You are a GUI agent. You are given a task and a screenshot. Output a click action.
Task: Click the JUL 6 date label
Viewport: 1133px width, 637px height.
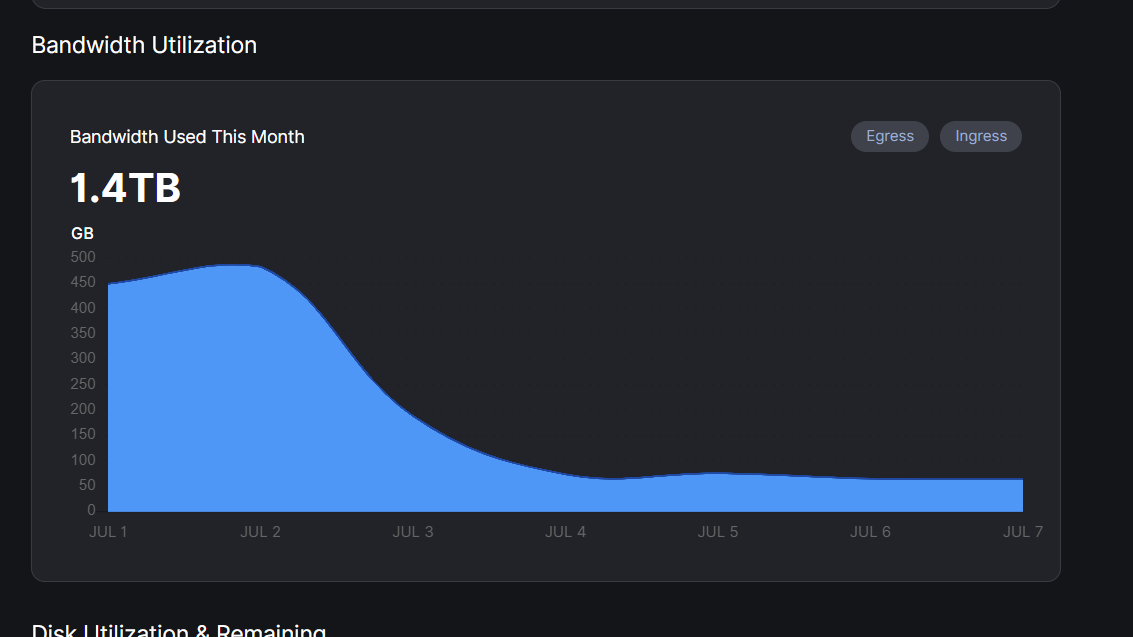(870, 532)
